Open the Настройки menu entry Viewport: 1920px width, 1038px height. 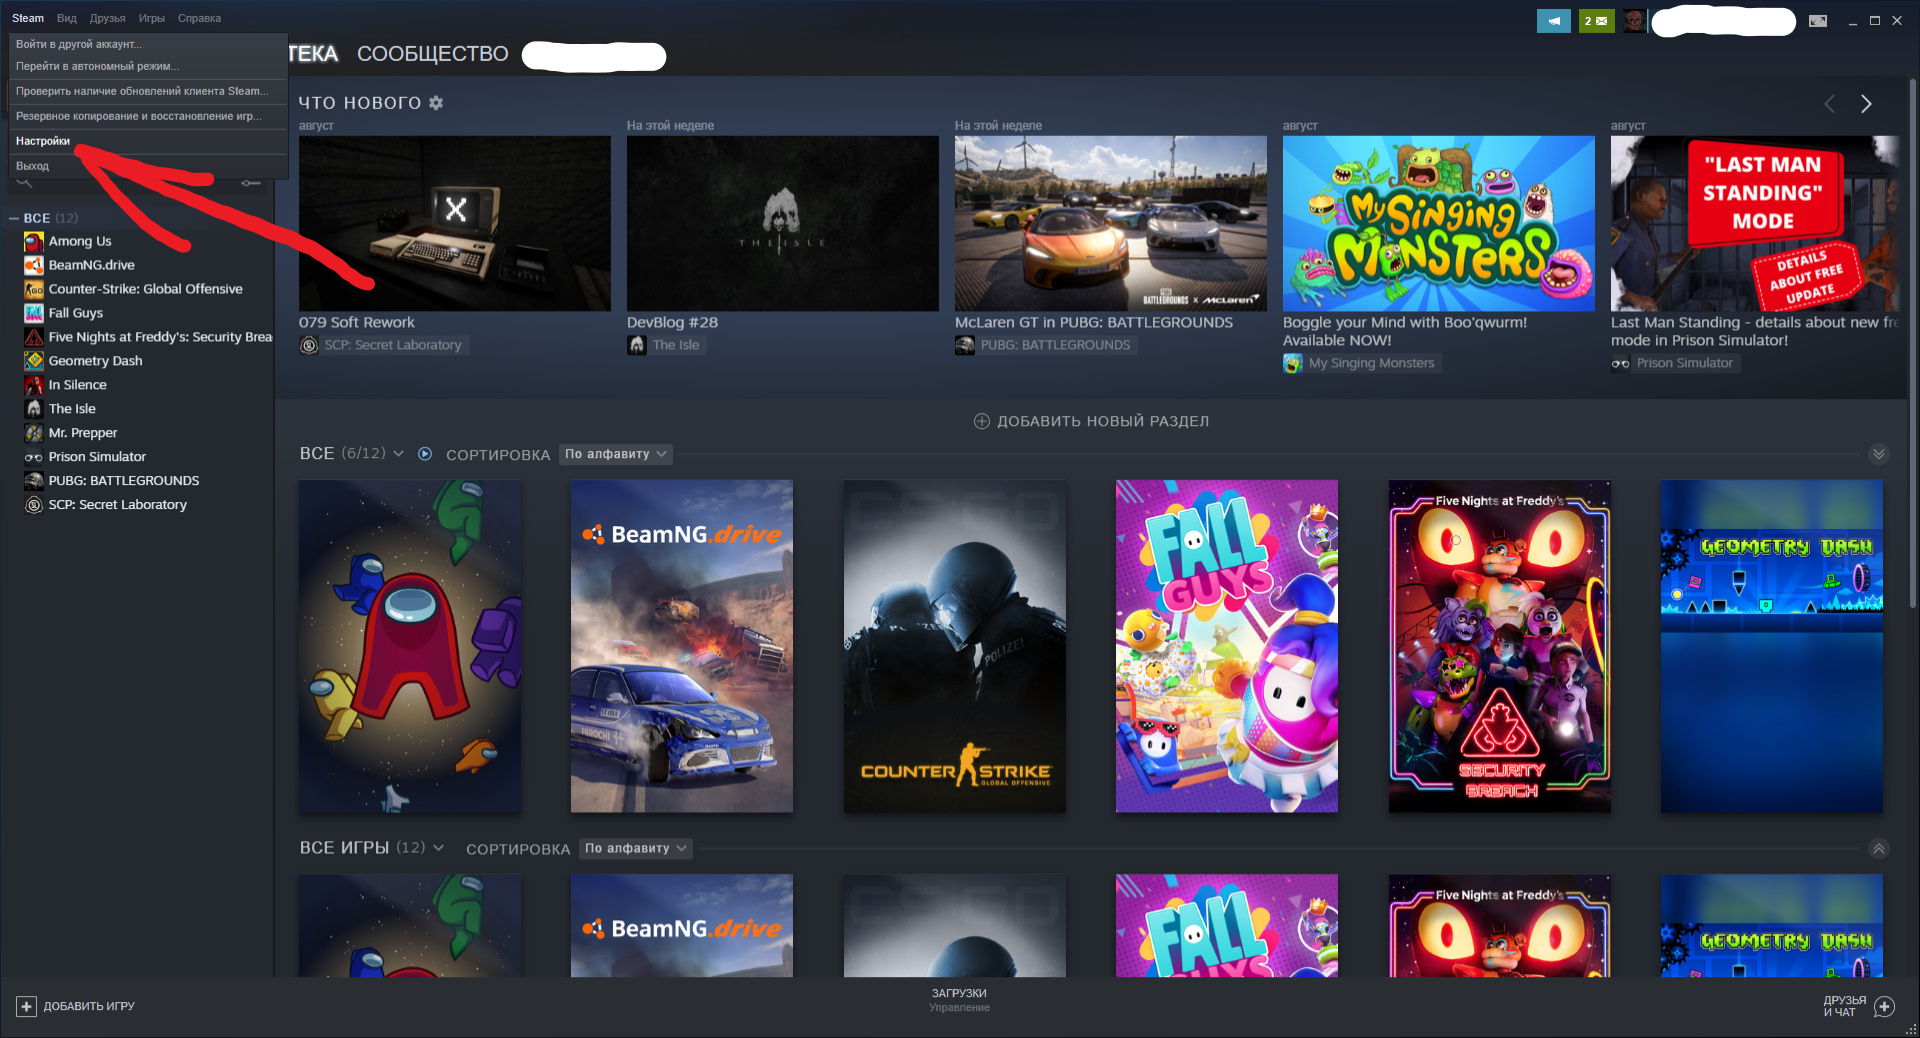pyautogui.click(x=148, y=141)
